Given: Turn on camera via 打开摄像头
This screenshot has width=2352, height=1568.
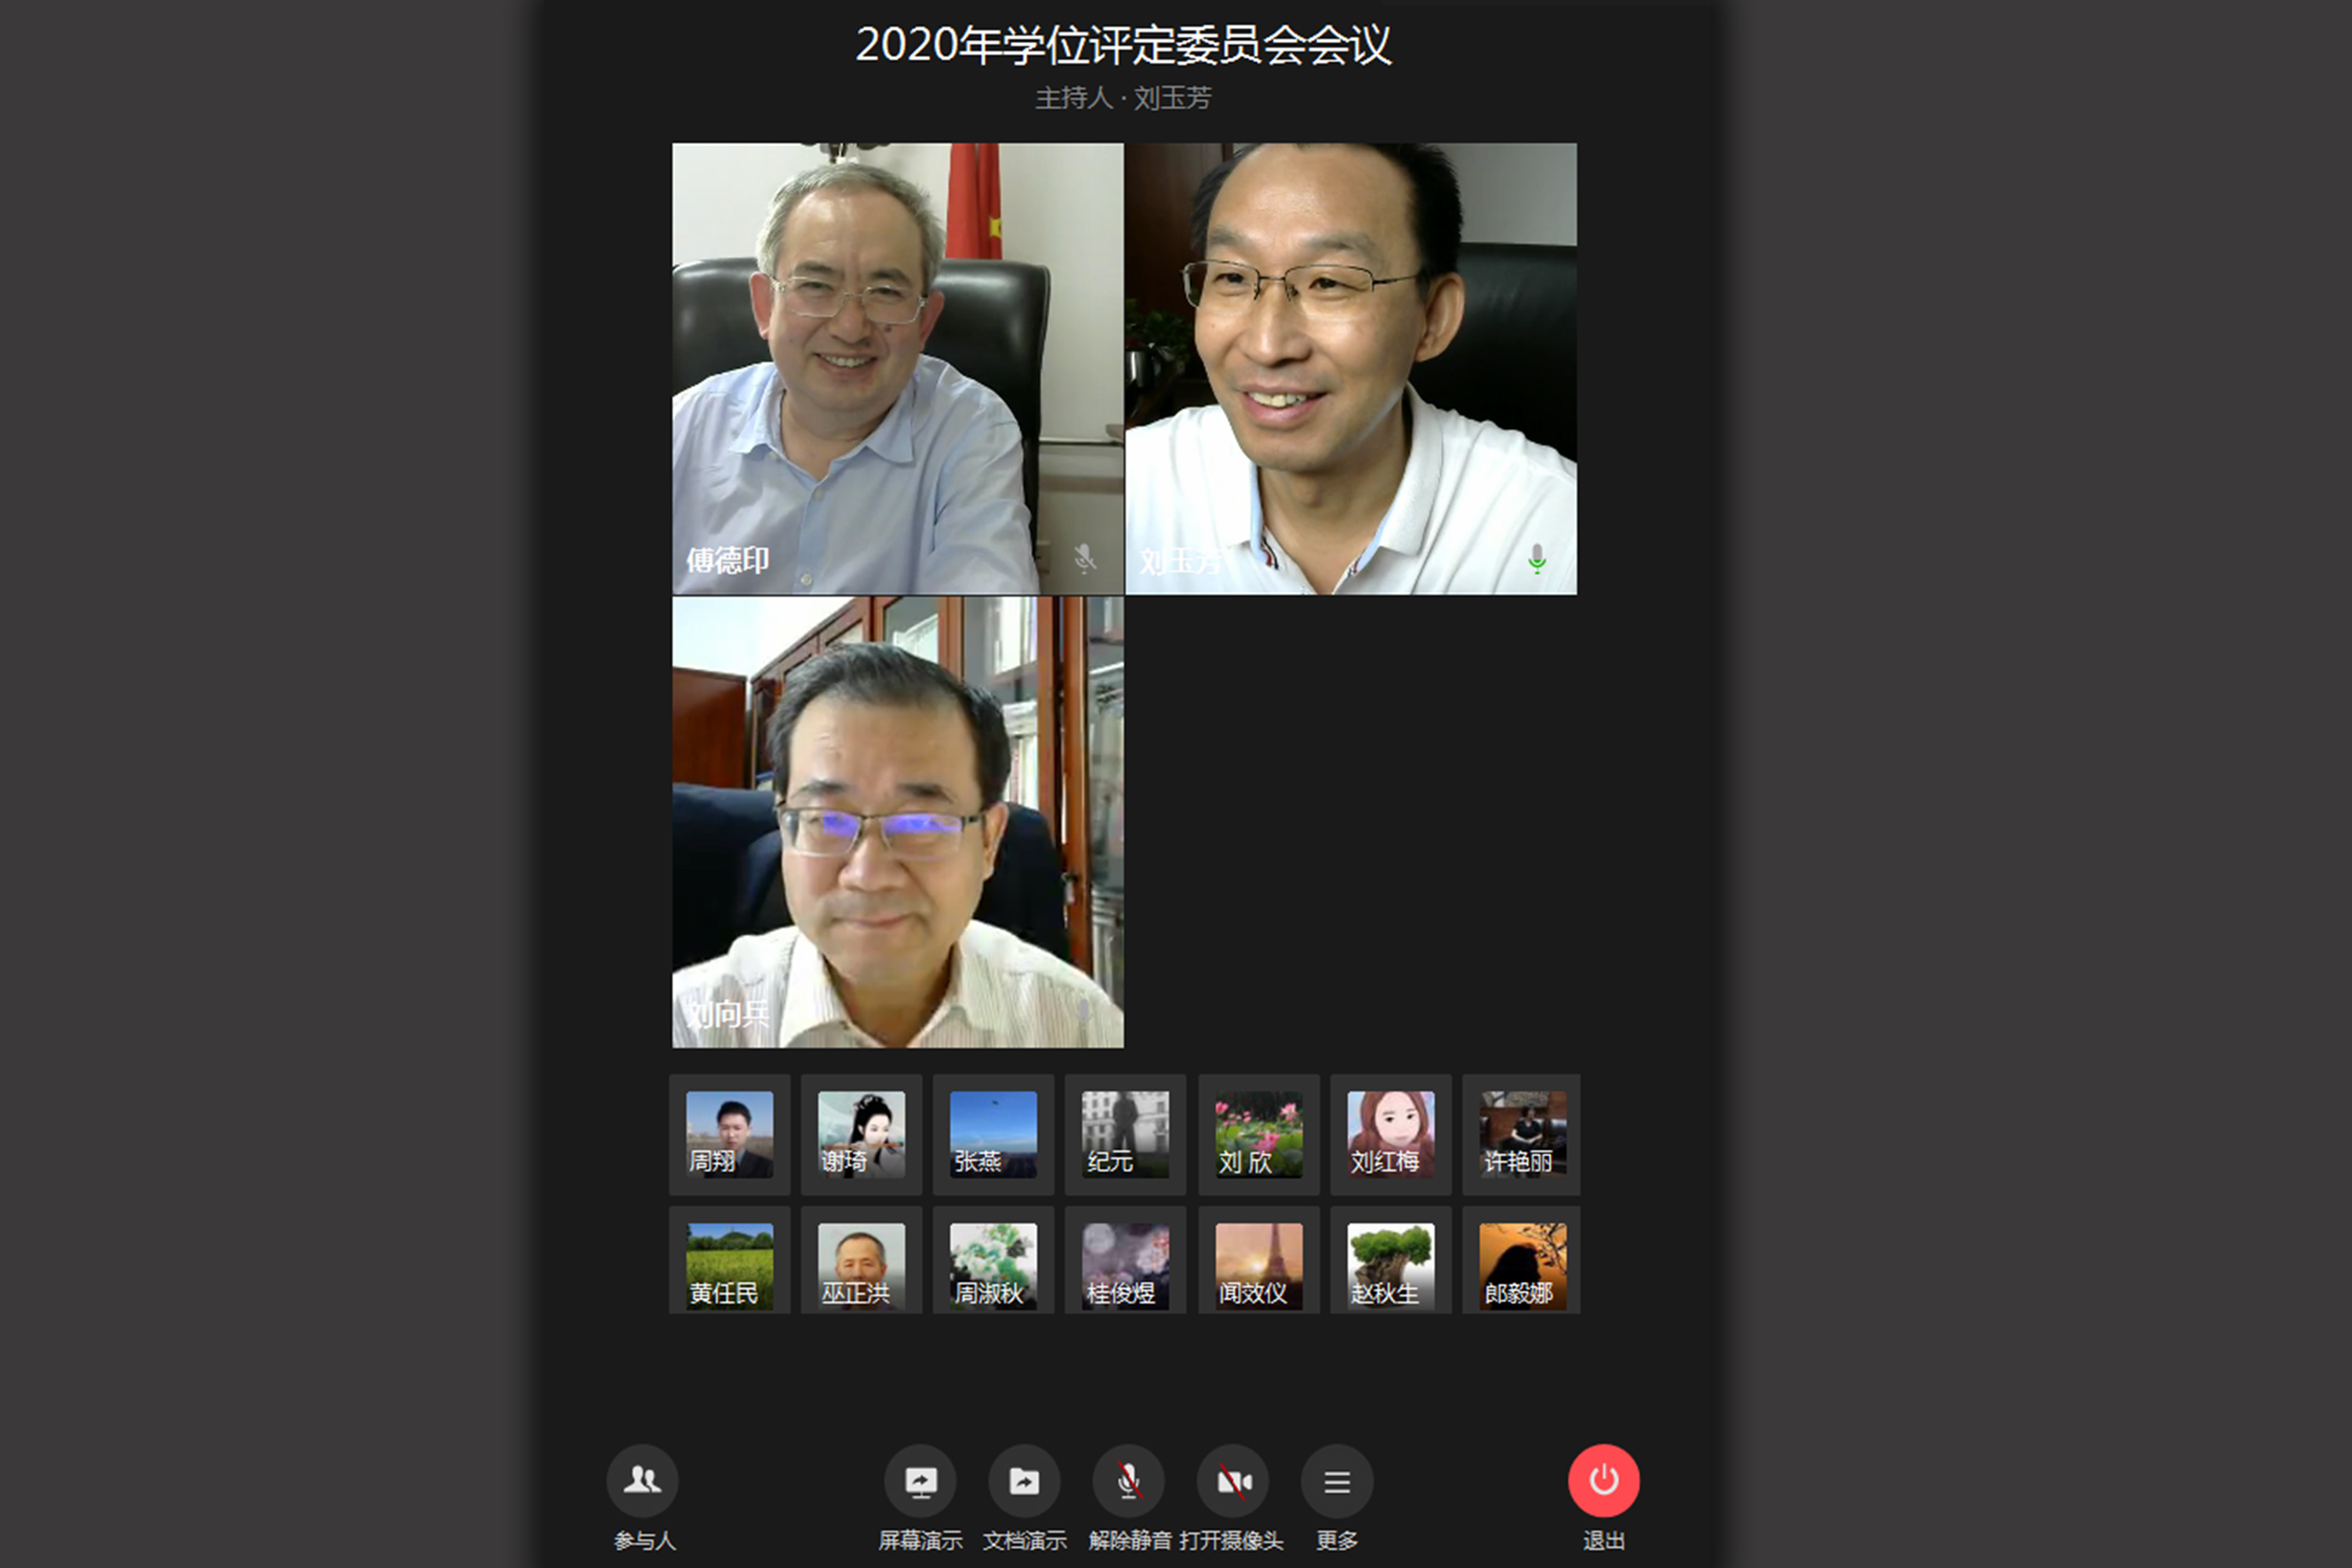Looking at the screenshot, I should (x=1233, y=1480).
